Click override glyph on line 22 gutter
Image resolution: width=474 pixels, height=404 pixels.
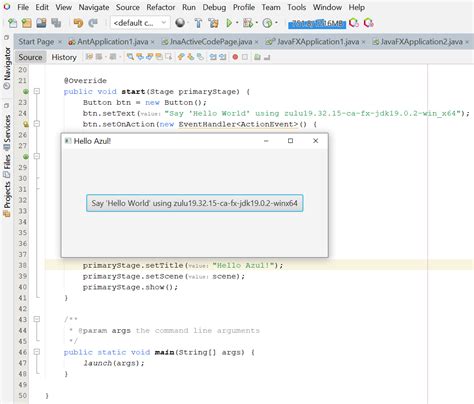(26, 91)
